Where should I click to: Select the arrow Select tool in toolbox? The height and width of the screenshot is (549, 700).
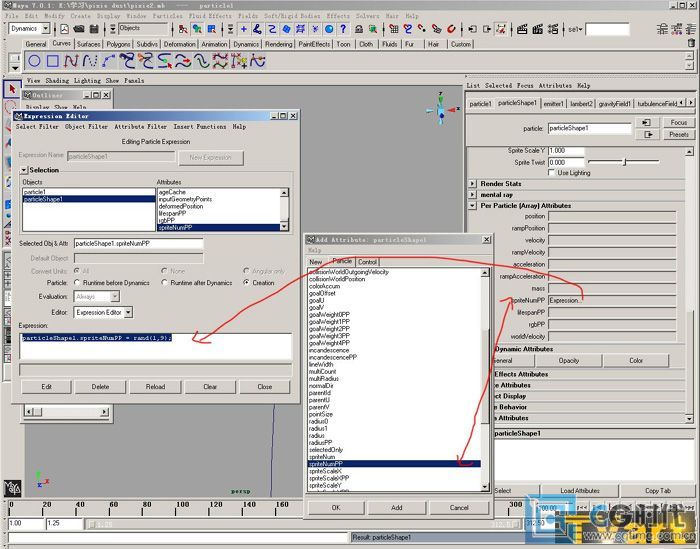tap(12, 89)
